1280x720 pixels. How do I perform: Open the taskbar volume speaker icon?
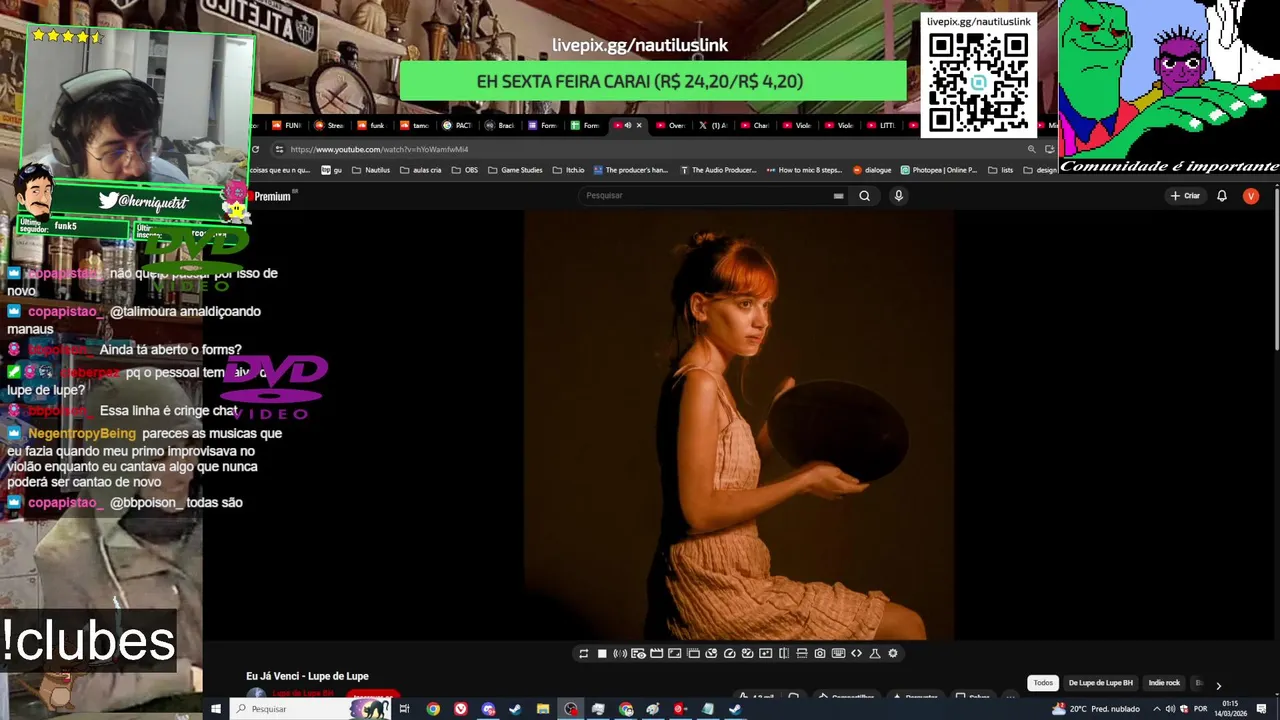[1170, 709]
